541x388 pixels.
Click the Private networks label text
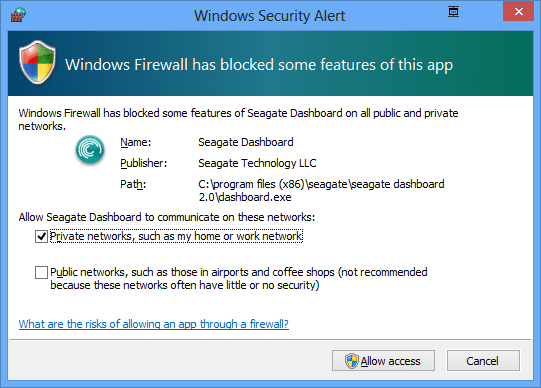[176, 236]
